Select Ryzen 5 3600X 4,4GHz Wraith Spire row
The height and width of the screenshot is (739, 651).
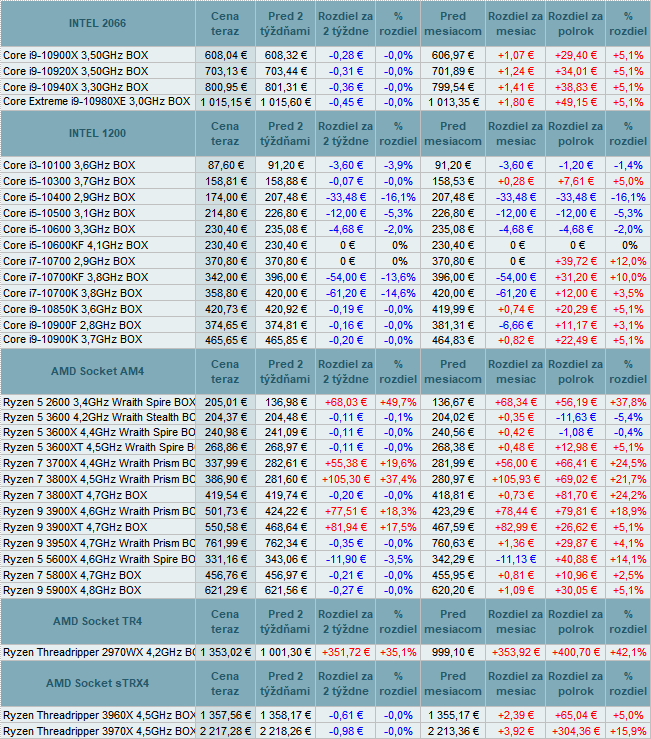pos(99,433)
